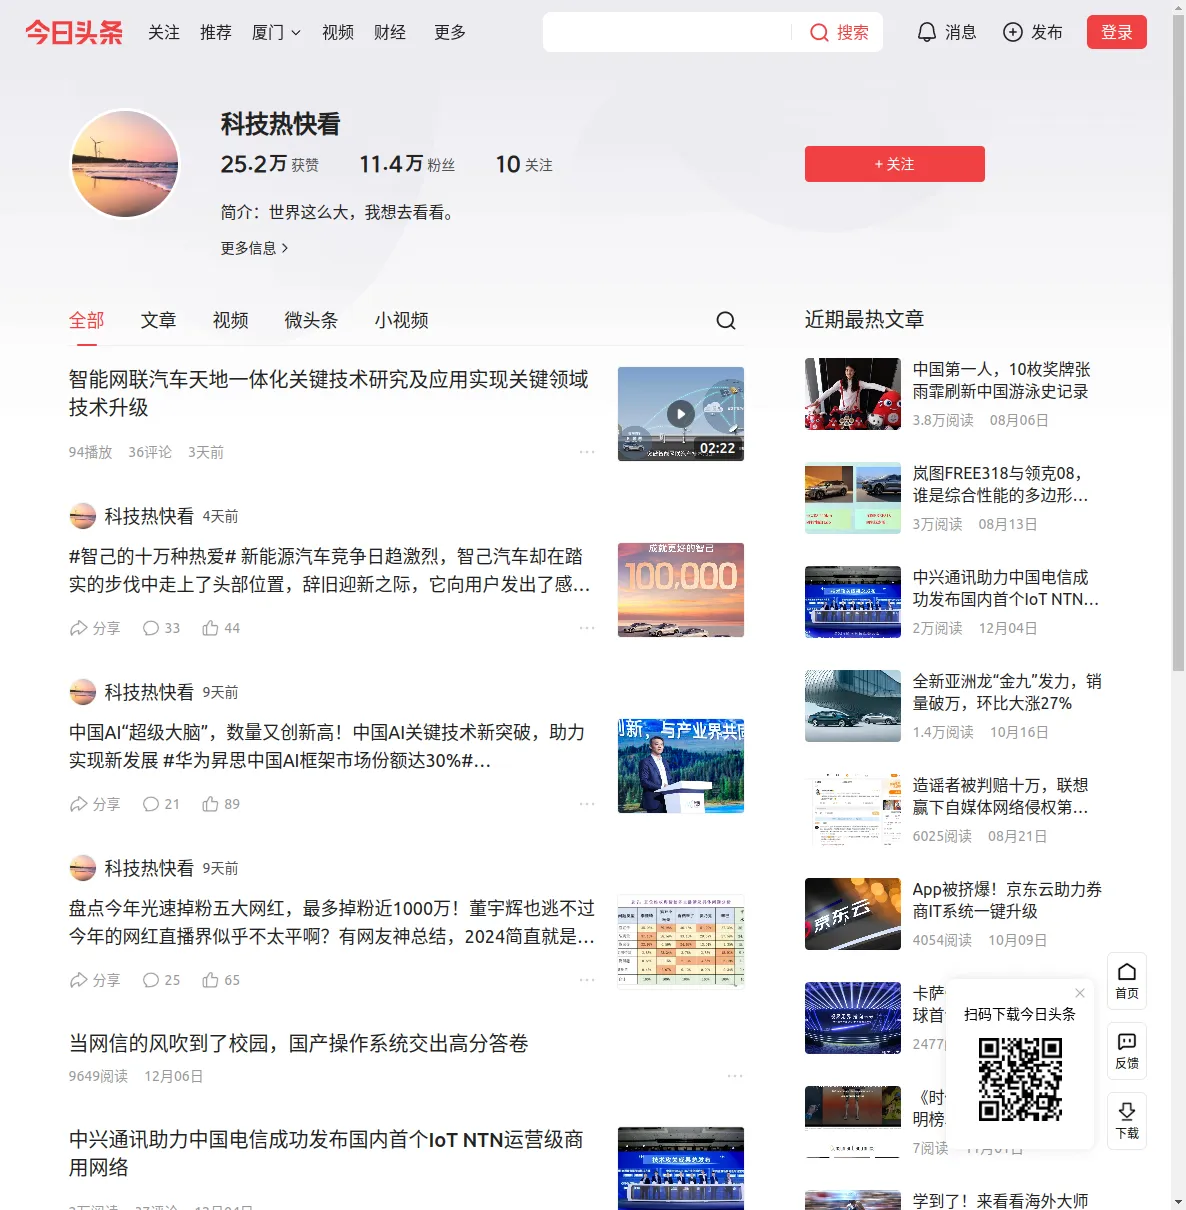Click the 下载 download floating button
The image size is (1186, 1210).
pyautogui.click(x=1127, y=1121)
